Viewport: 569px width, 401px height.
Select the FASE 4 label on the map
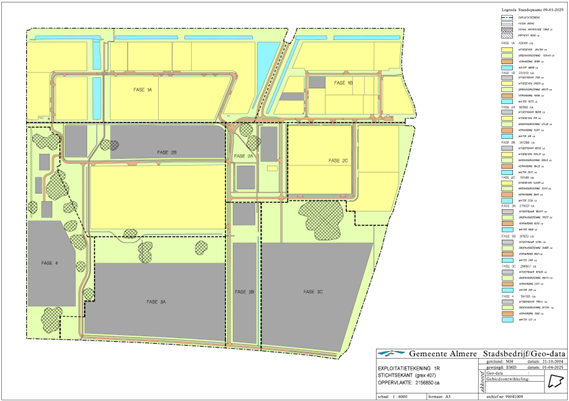point(49,263)
